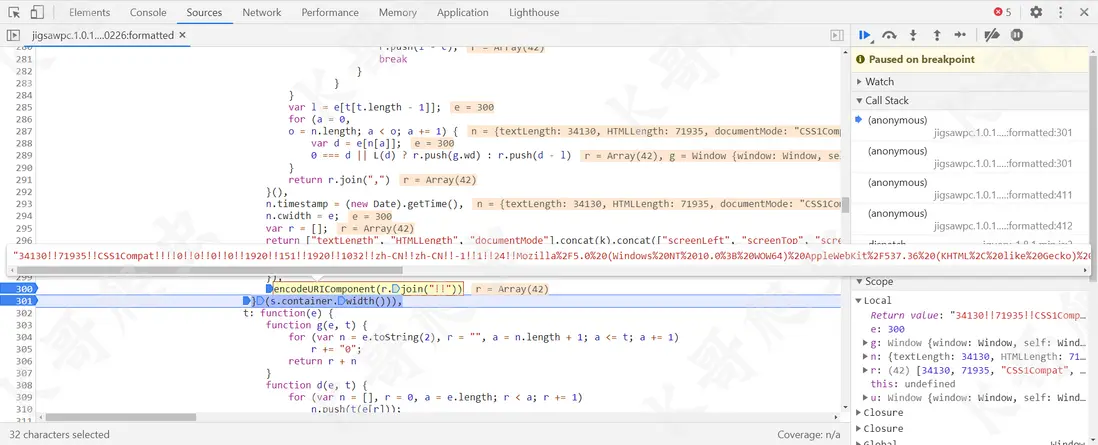Image resolution: width=1098 pixels, height=445 pixels.
Task: Switch to the Network tab
Action: click(261, 12)
